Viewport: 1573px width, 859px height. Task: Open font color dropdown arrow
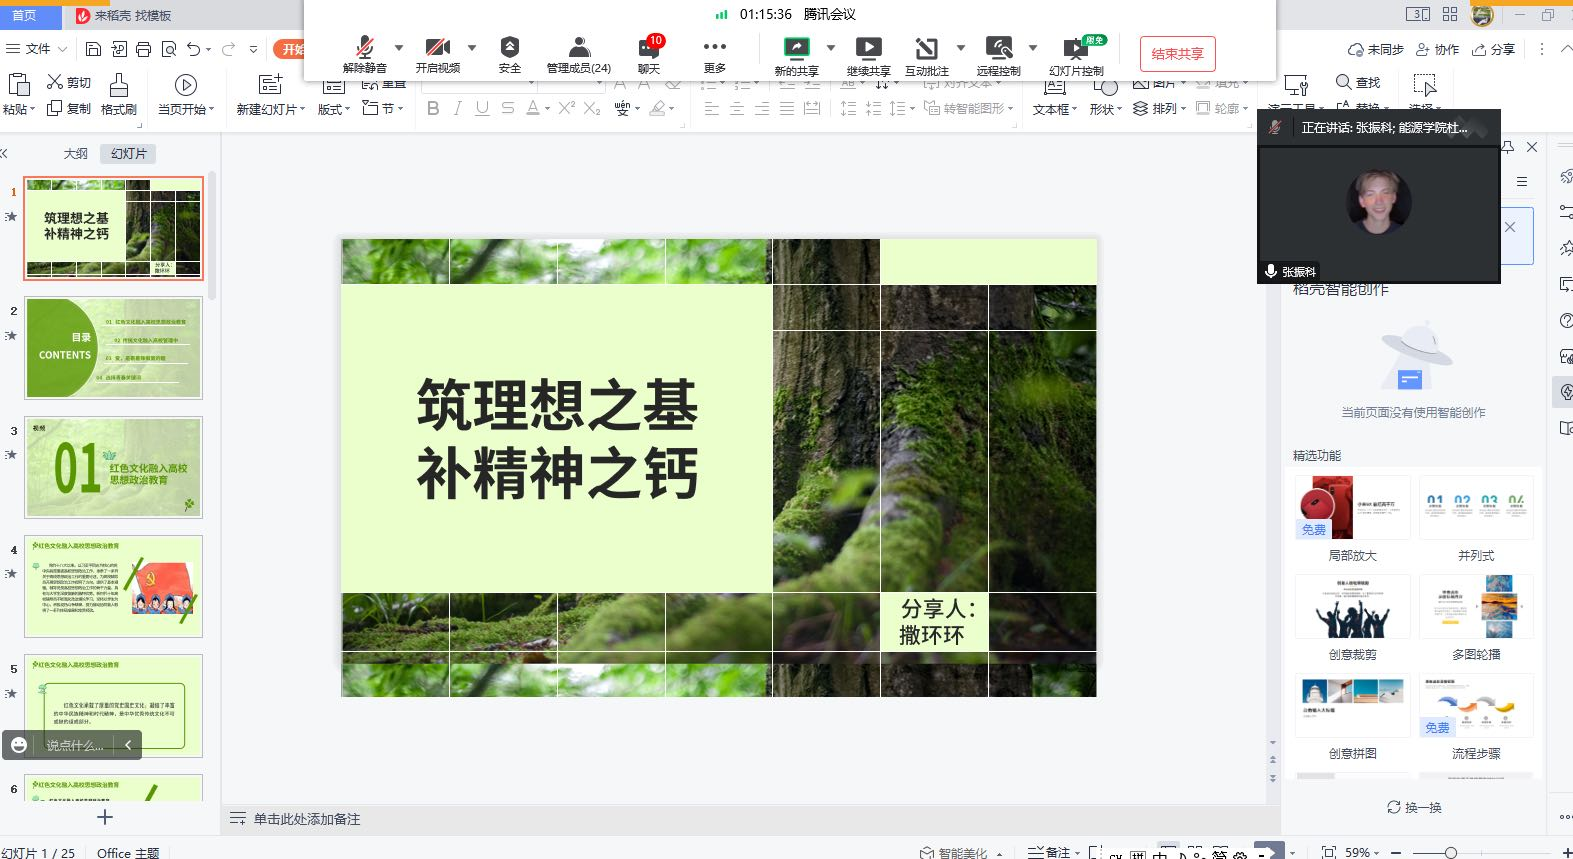[x=547, y=109]
